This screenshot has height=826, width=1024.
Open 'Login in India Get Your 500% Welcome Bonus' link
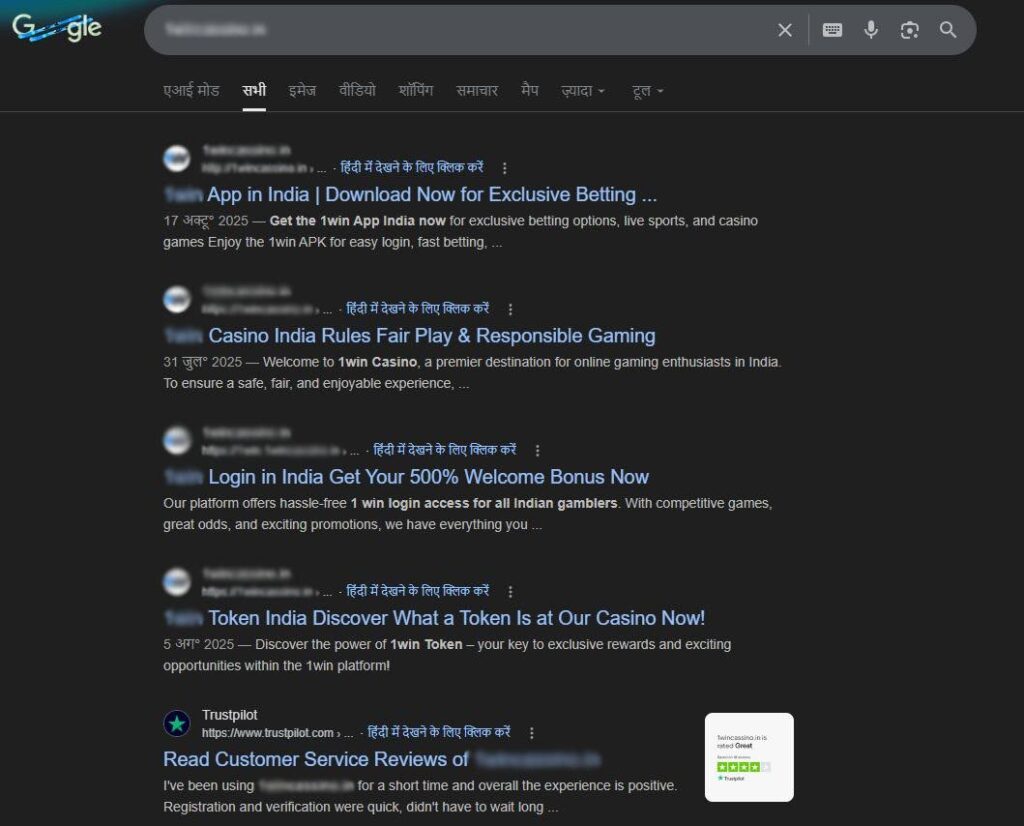tap(428, 477)
